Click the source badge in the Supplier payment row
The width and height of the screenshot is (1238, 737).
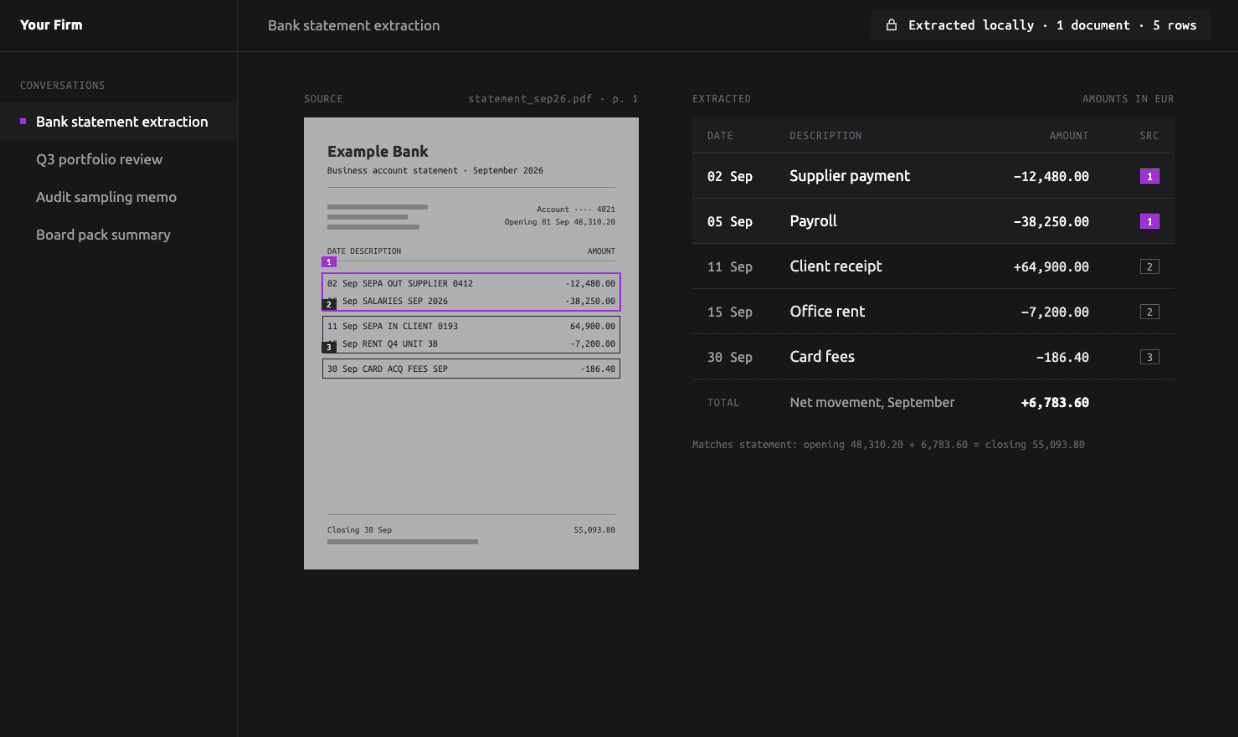[1149, 176]
